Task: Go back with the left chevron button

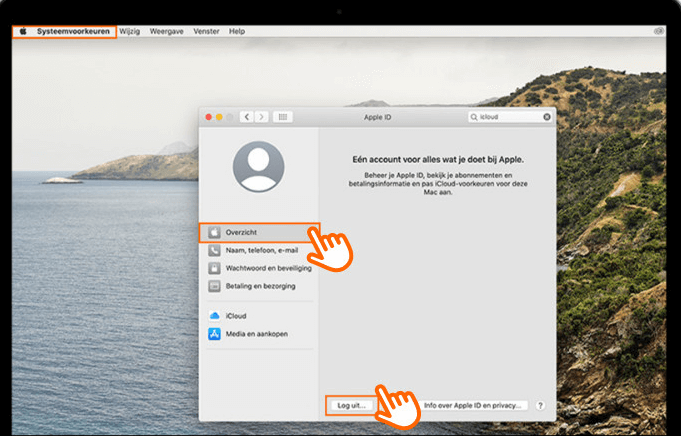Action: [x=247, y=117]
